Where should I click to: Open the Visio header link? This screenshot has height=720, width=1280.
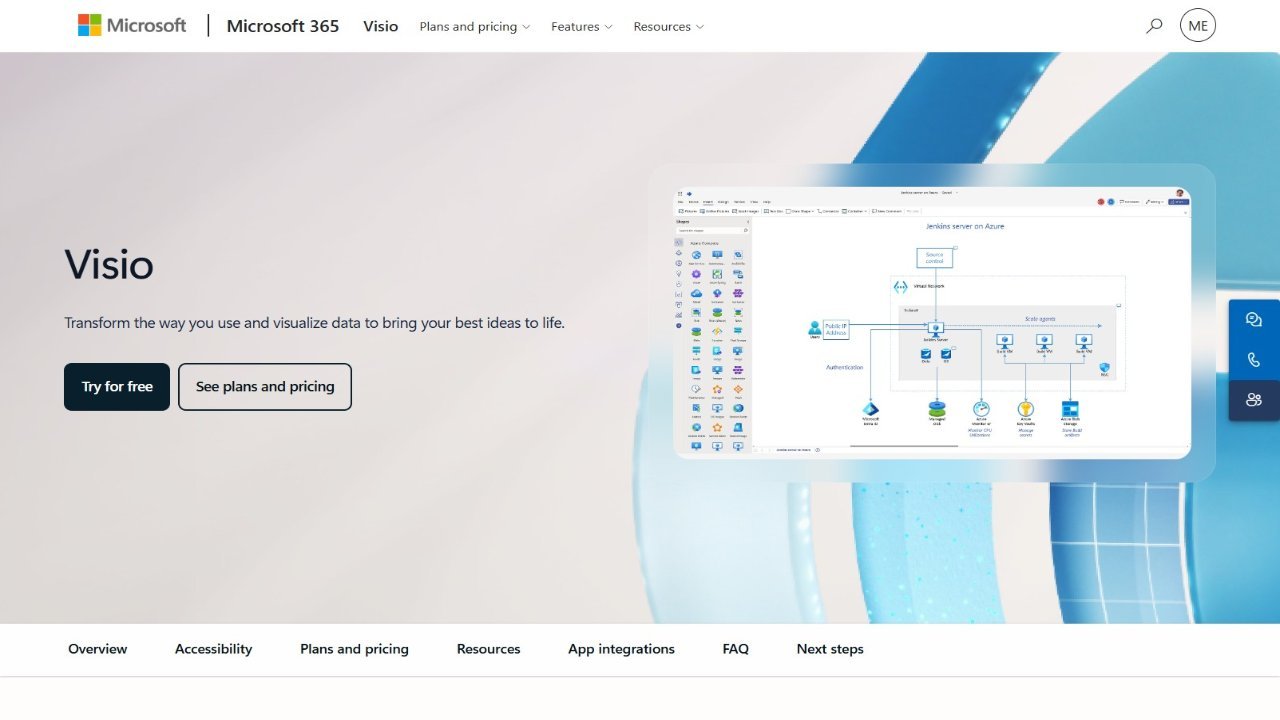pyautogui.click(x=381, y=26)
